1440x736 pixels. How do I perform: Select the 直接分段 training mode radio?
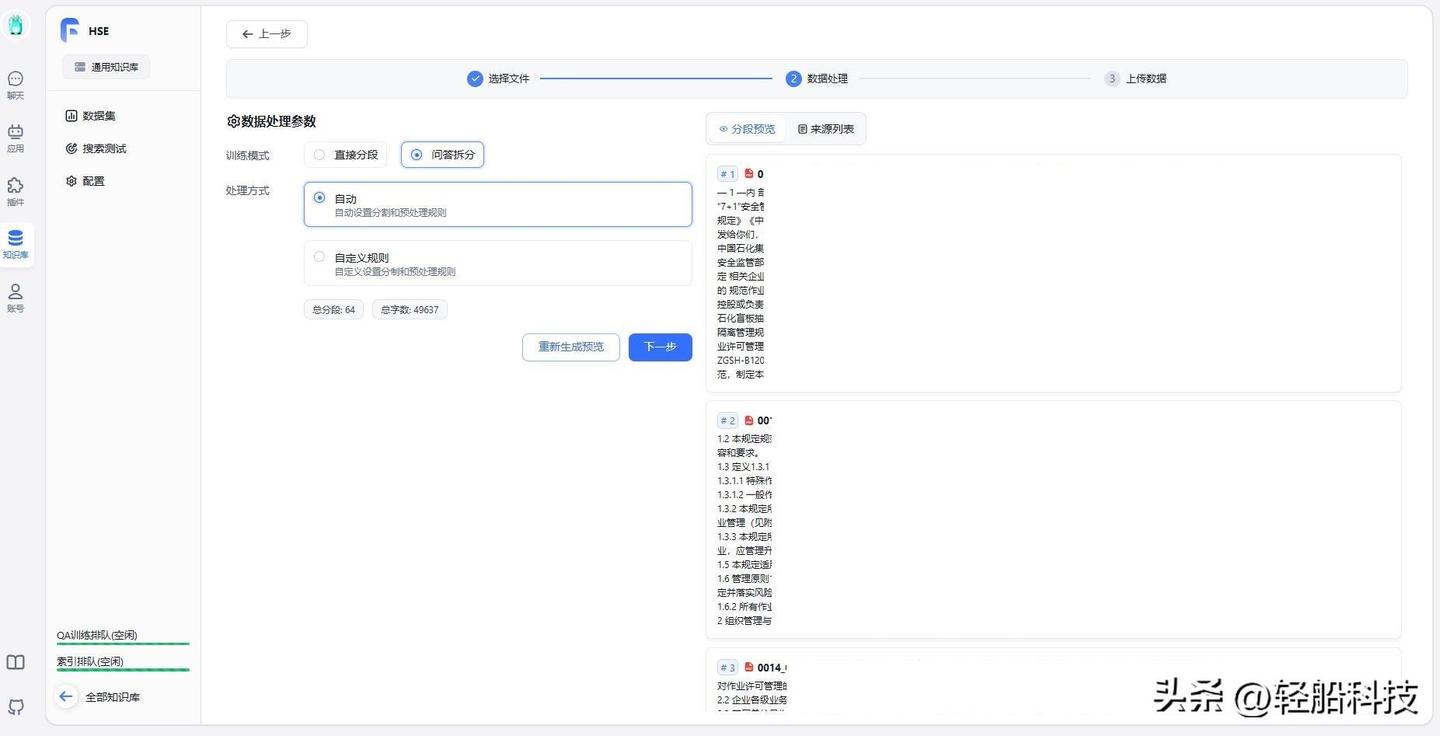[345, 155]
